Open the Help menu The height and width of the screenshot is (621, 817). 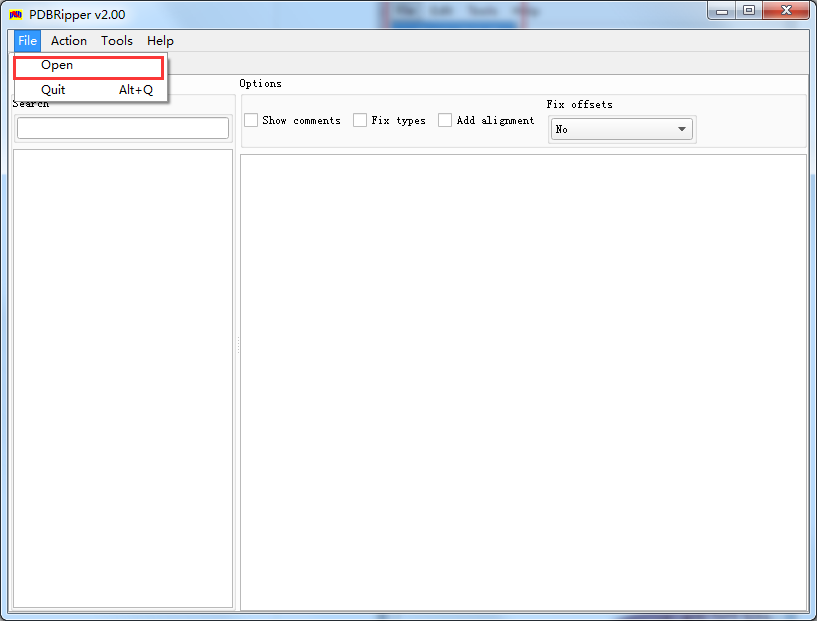point(160,41)
